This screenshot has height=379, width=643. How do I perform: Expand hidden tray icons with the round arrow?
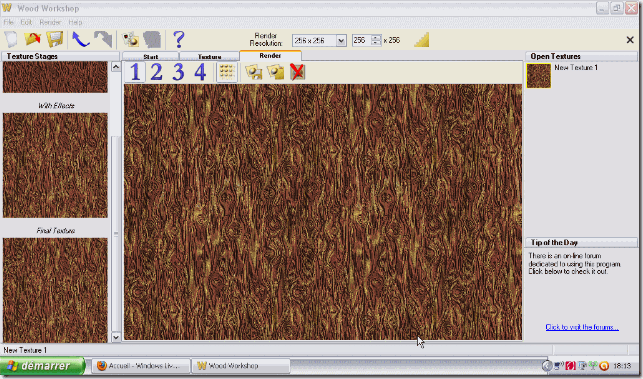click(547, 365)
